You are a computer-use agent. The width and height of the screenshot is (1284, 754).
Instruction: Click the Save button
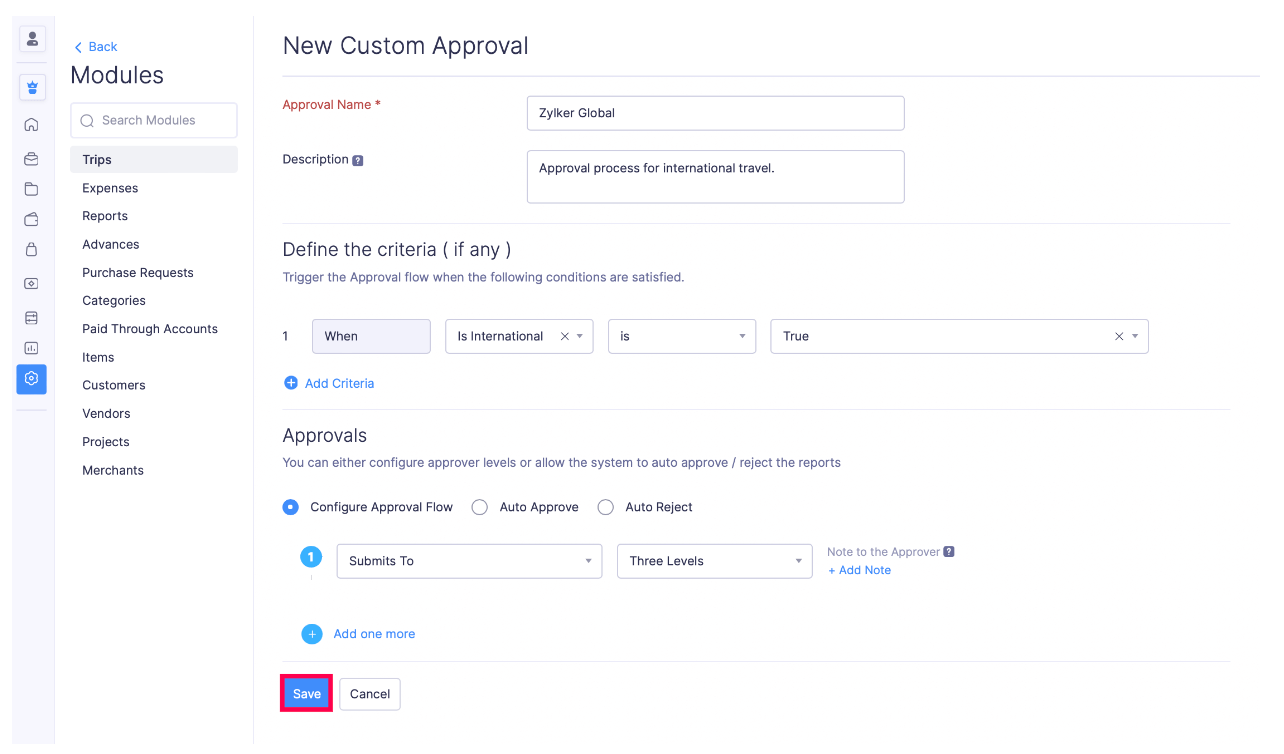[306, 693]
